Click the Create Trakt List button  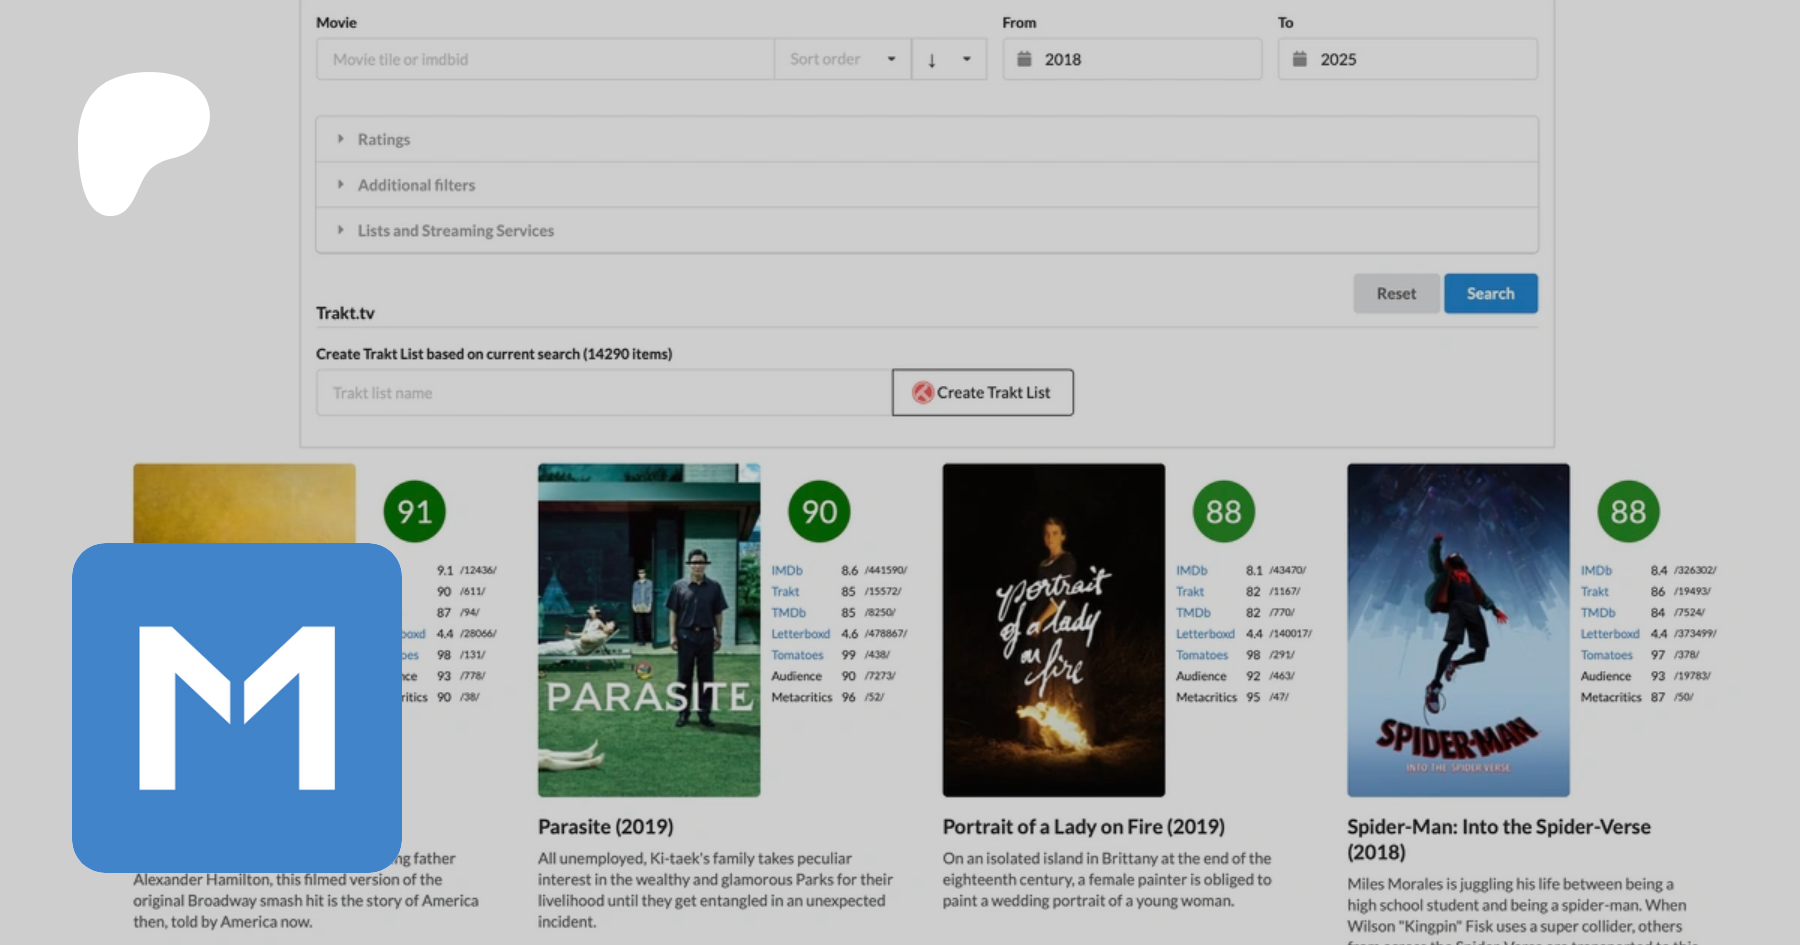[x=982, y=393]
